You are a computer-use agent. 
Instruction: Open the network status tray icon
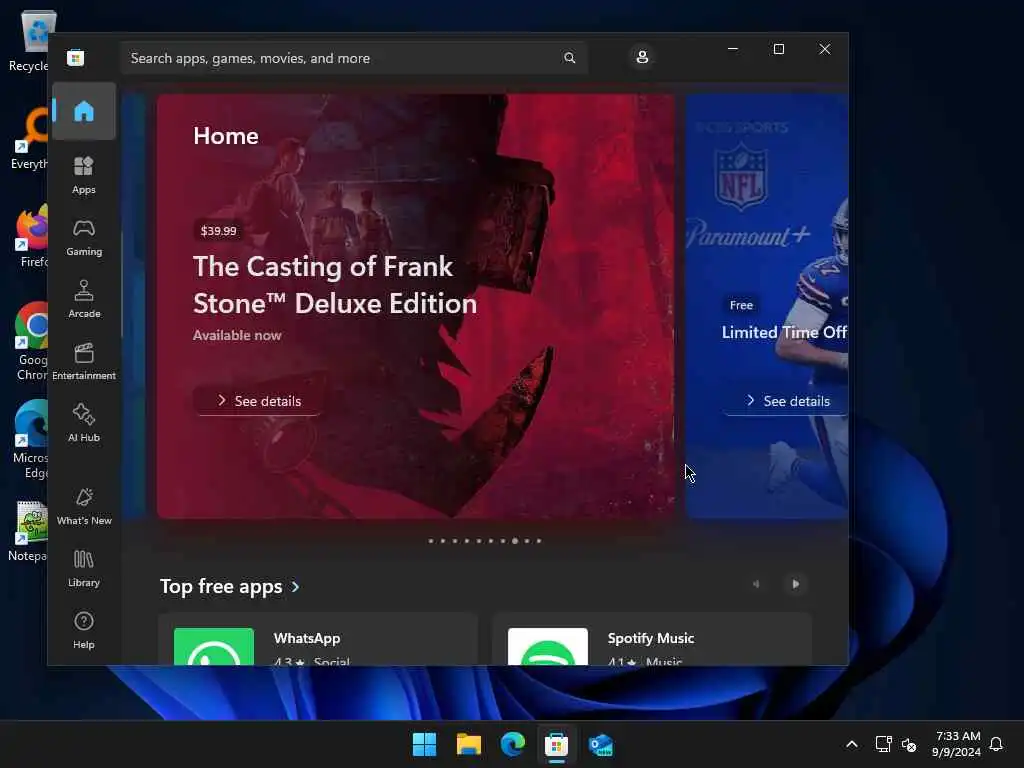(x=884, y=744)
